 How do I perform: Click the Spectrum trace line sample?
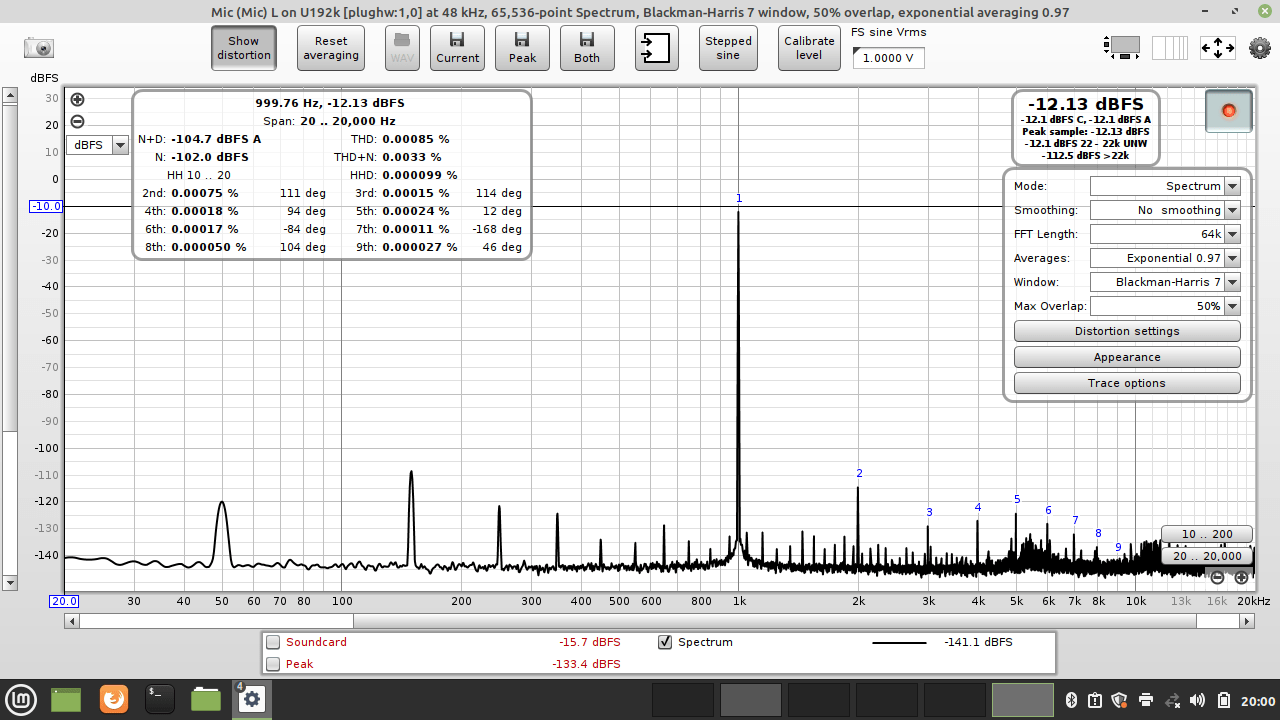[899, 642]
